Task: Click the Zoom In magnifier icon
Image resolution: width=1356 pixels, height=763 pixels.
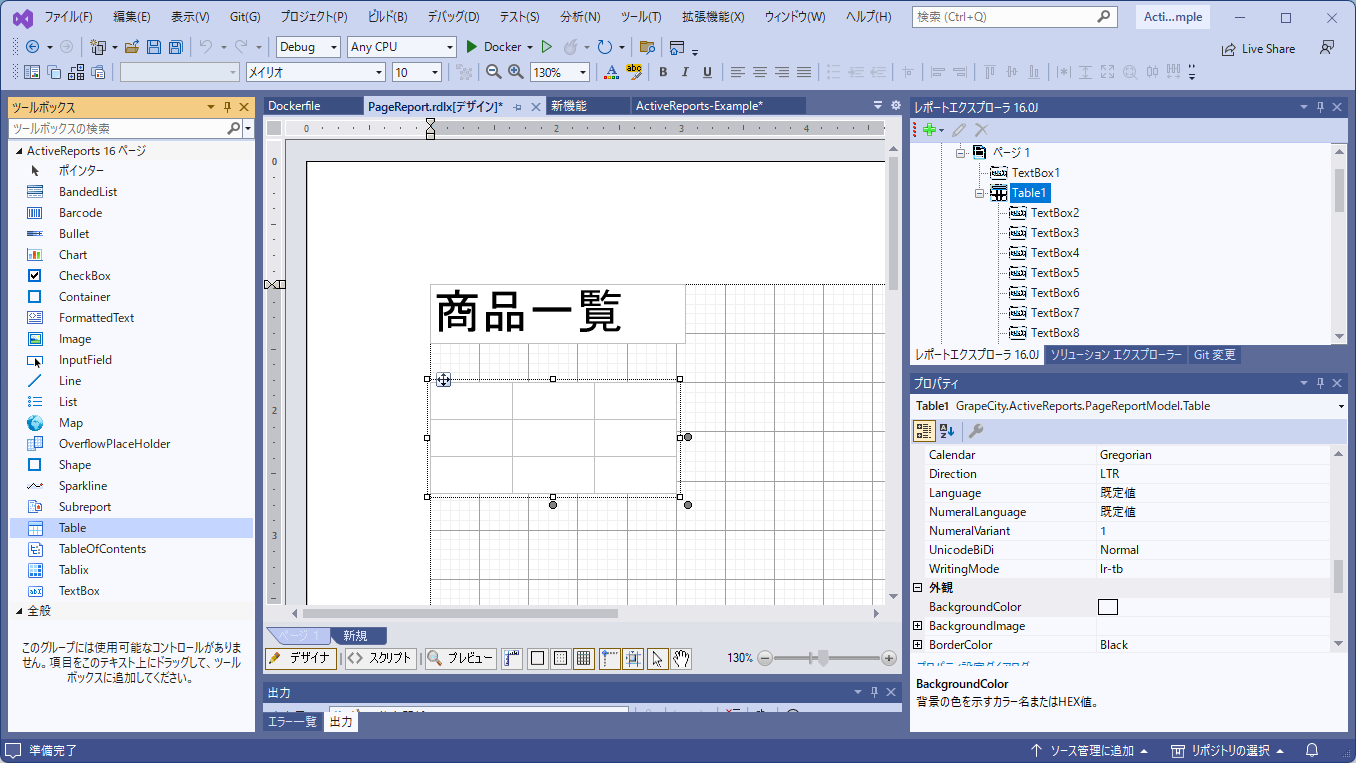Action: click(x=516, y=72)
